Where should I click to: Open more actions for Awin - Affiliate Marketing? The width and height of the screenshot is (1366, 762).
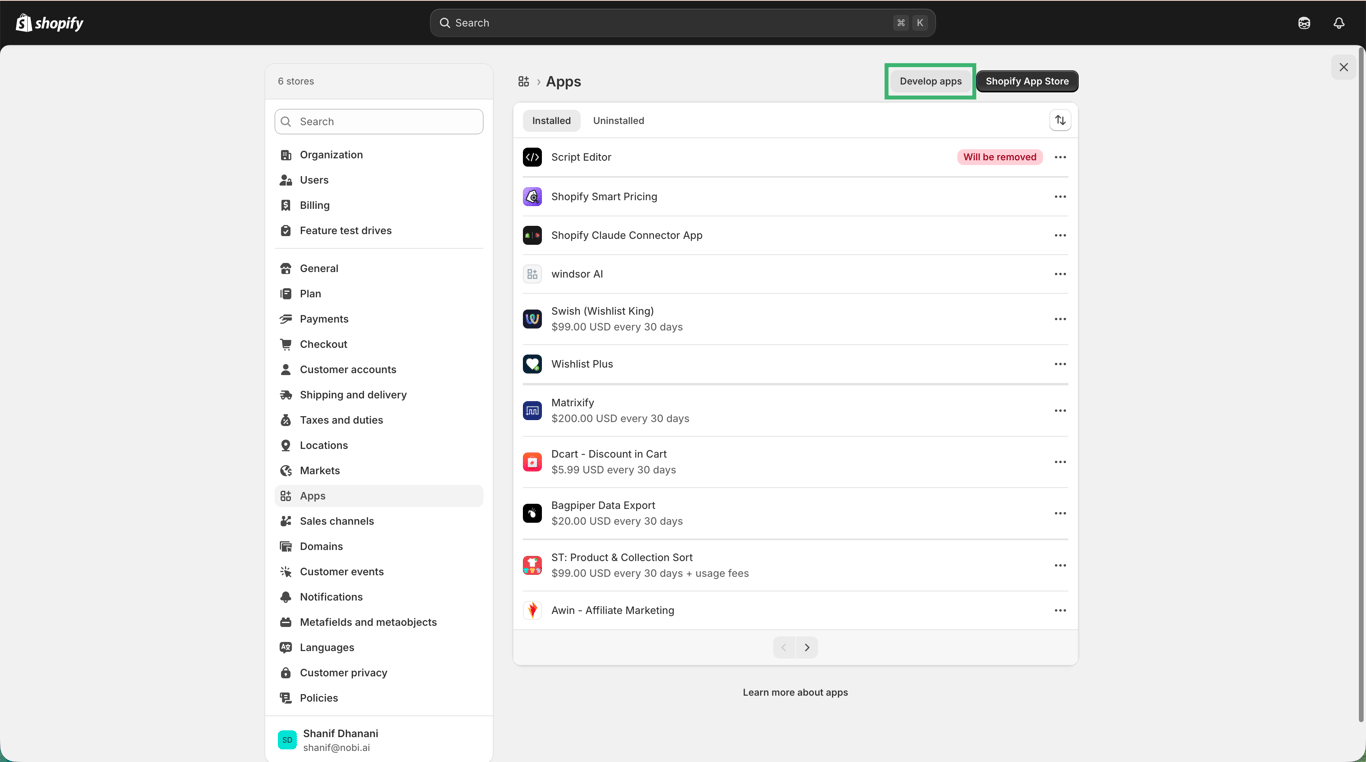click(x=1060, y=610)
